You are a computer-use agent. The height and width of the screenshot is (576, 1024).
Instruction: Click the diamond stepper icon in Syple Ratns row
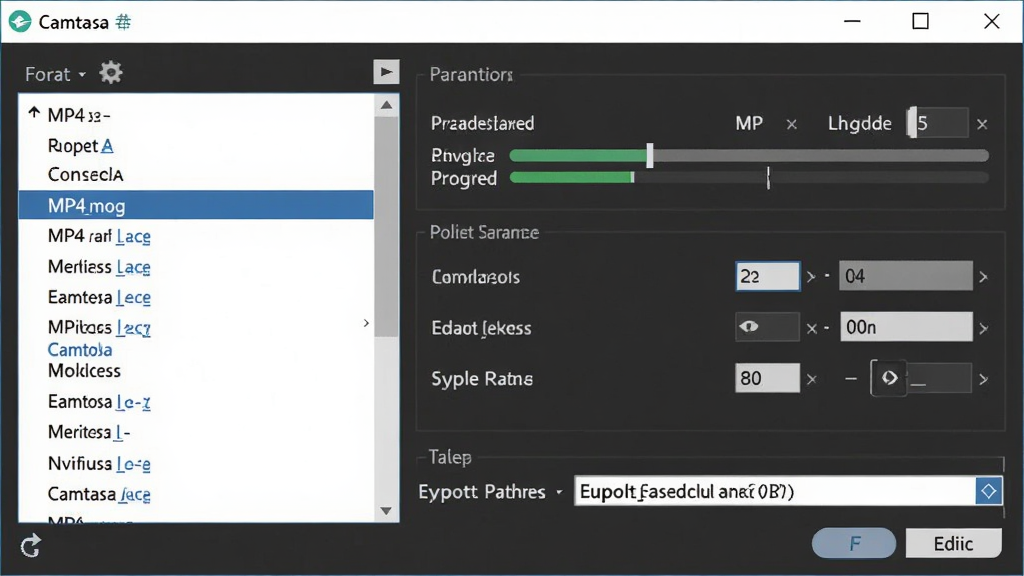(889, 378)
